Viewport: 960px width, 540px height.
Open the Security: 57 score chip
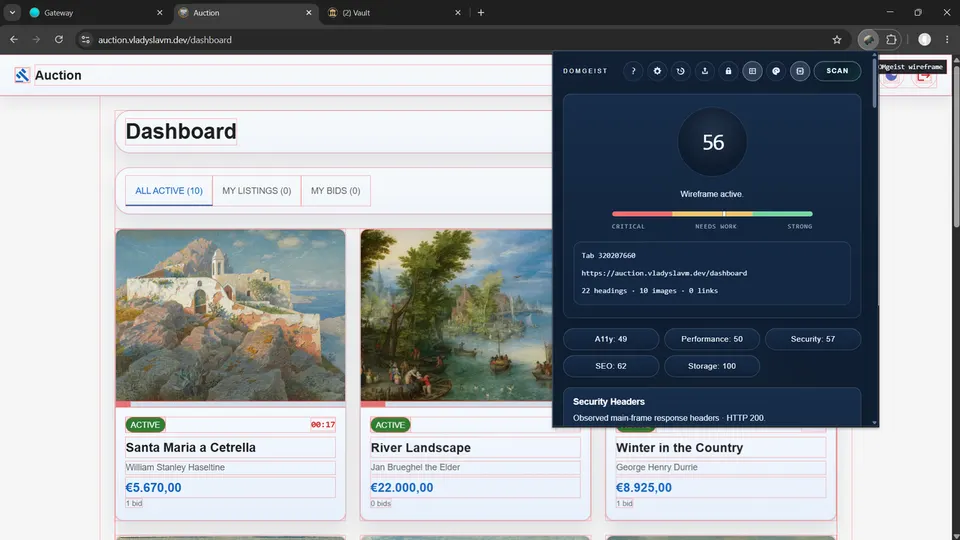coord(812,339)
